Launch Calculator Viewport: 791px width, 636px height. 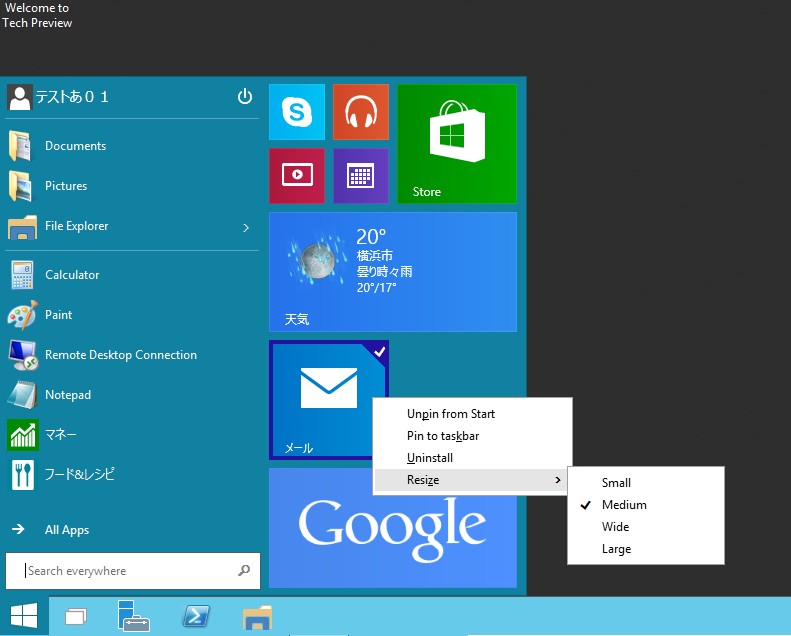132,275
